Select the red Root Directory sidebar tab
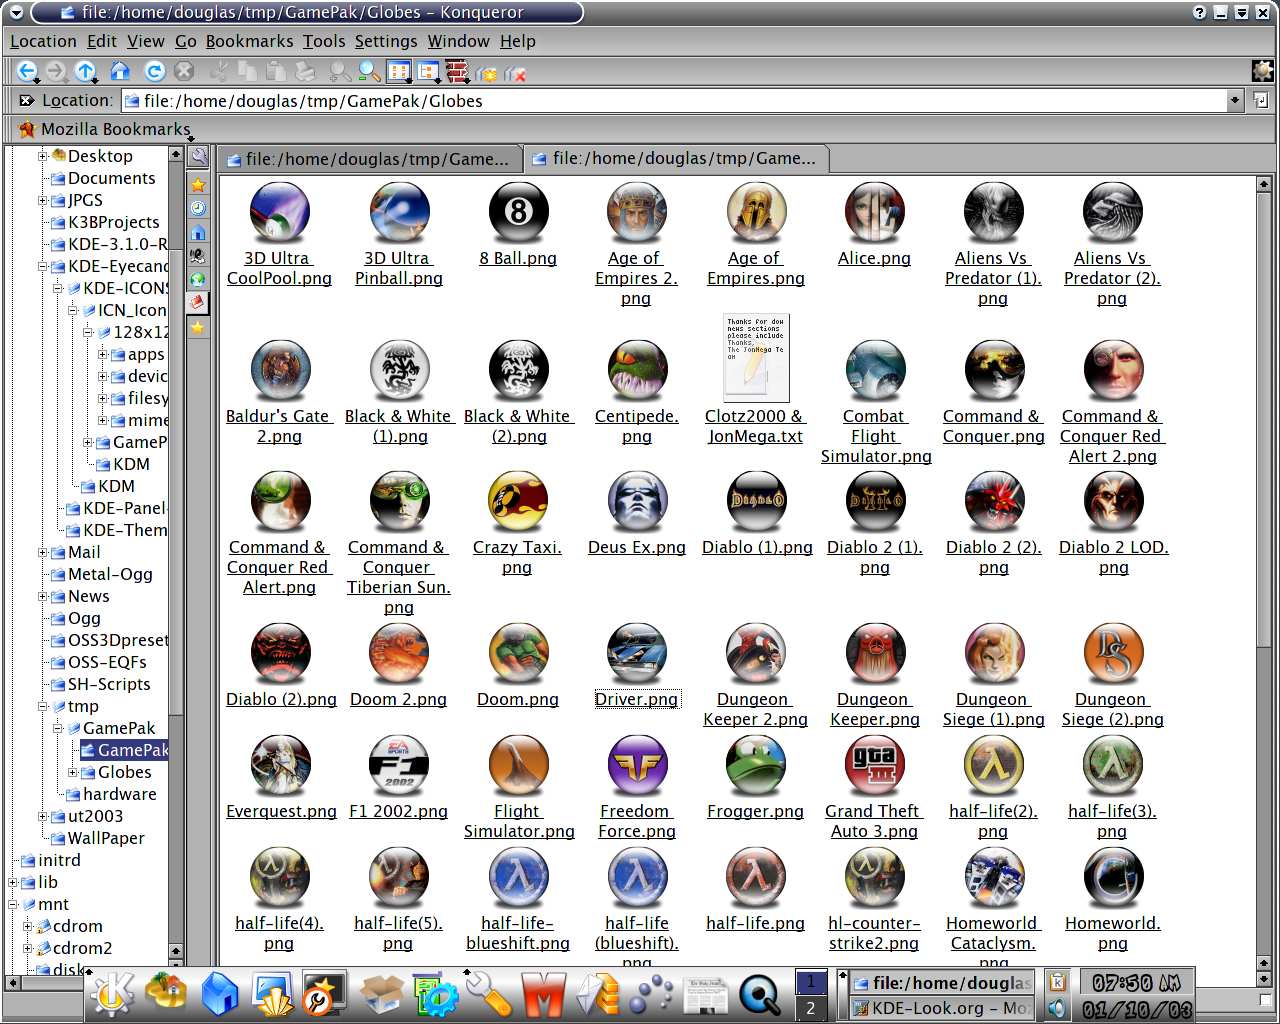The width and height of the screenshot is (1280, 1024). [198, 303]
